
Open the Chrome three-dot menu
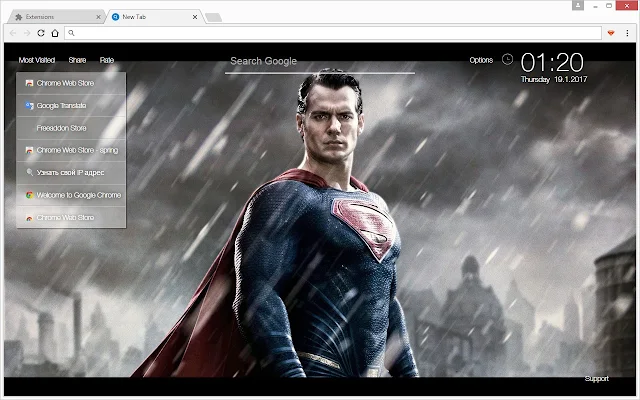627,33
